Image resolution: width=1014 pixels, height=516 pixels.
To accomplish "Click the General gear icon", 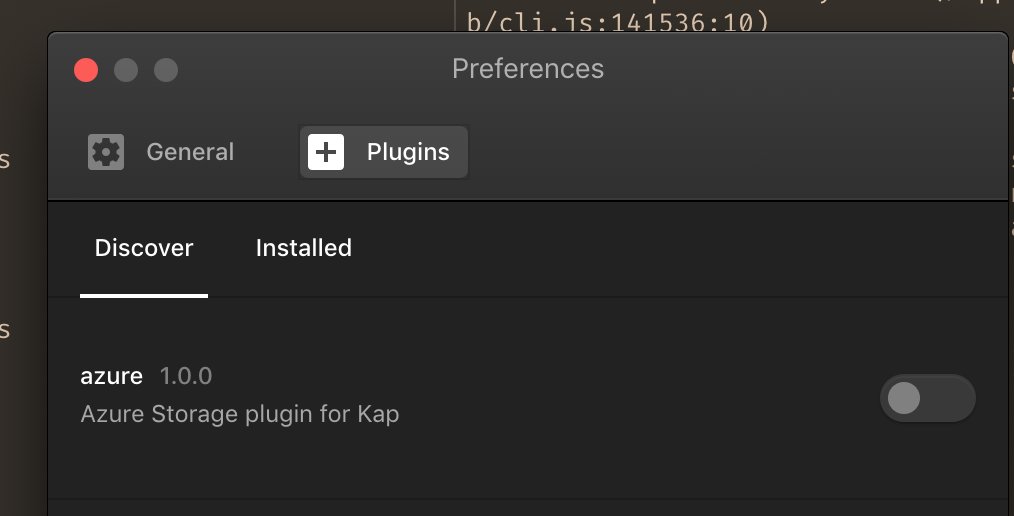I will [x=105, y=152].
